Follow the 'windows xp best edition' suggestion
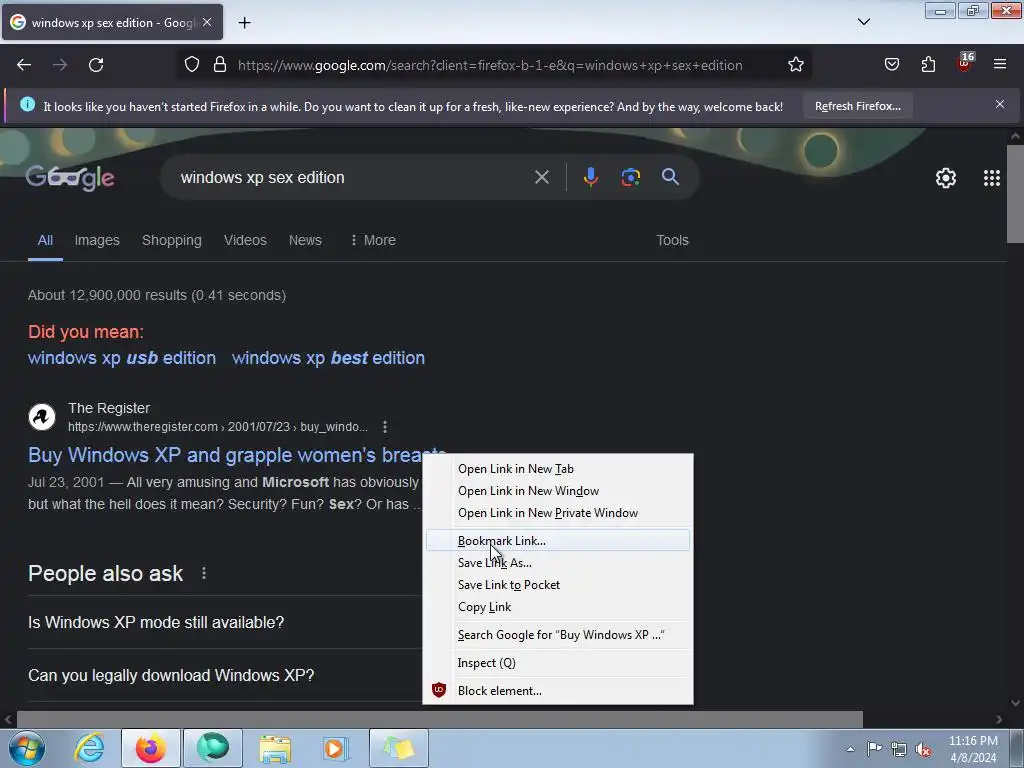1024x768 pixels. (328, 358)
